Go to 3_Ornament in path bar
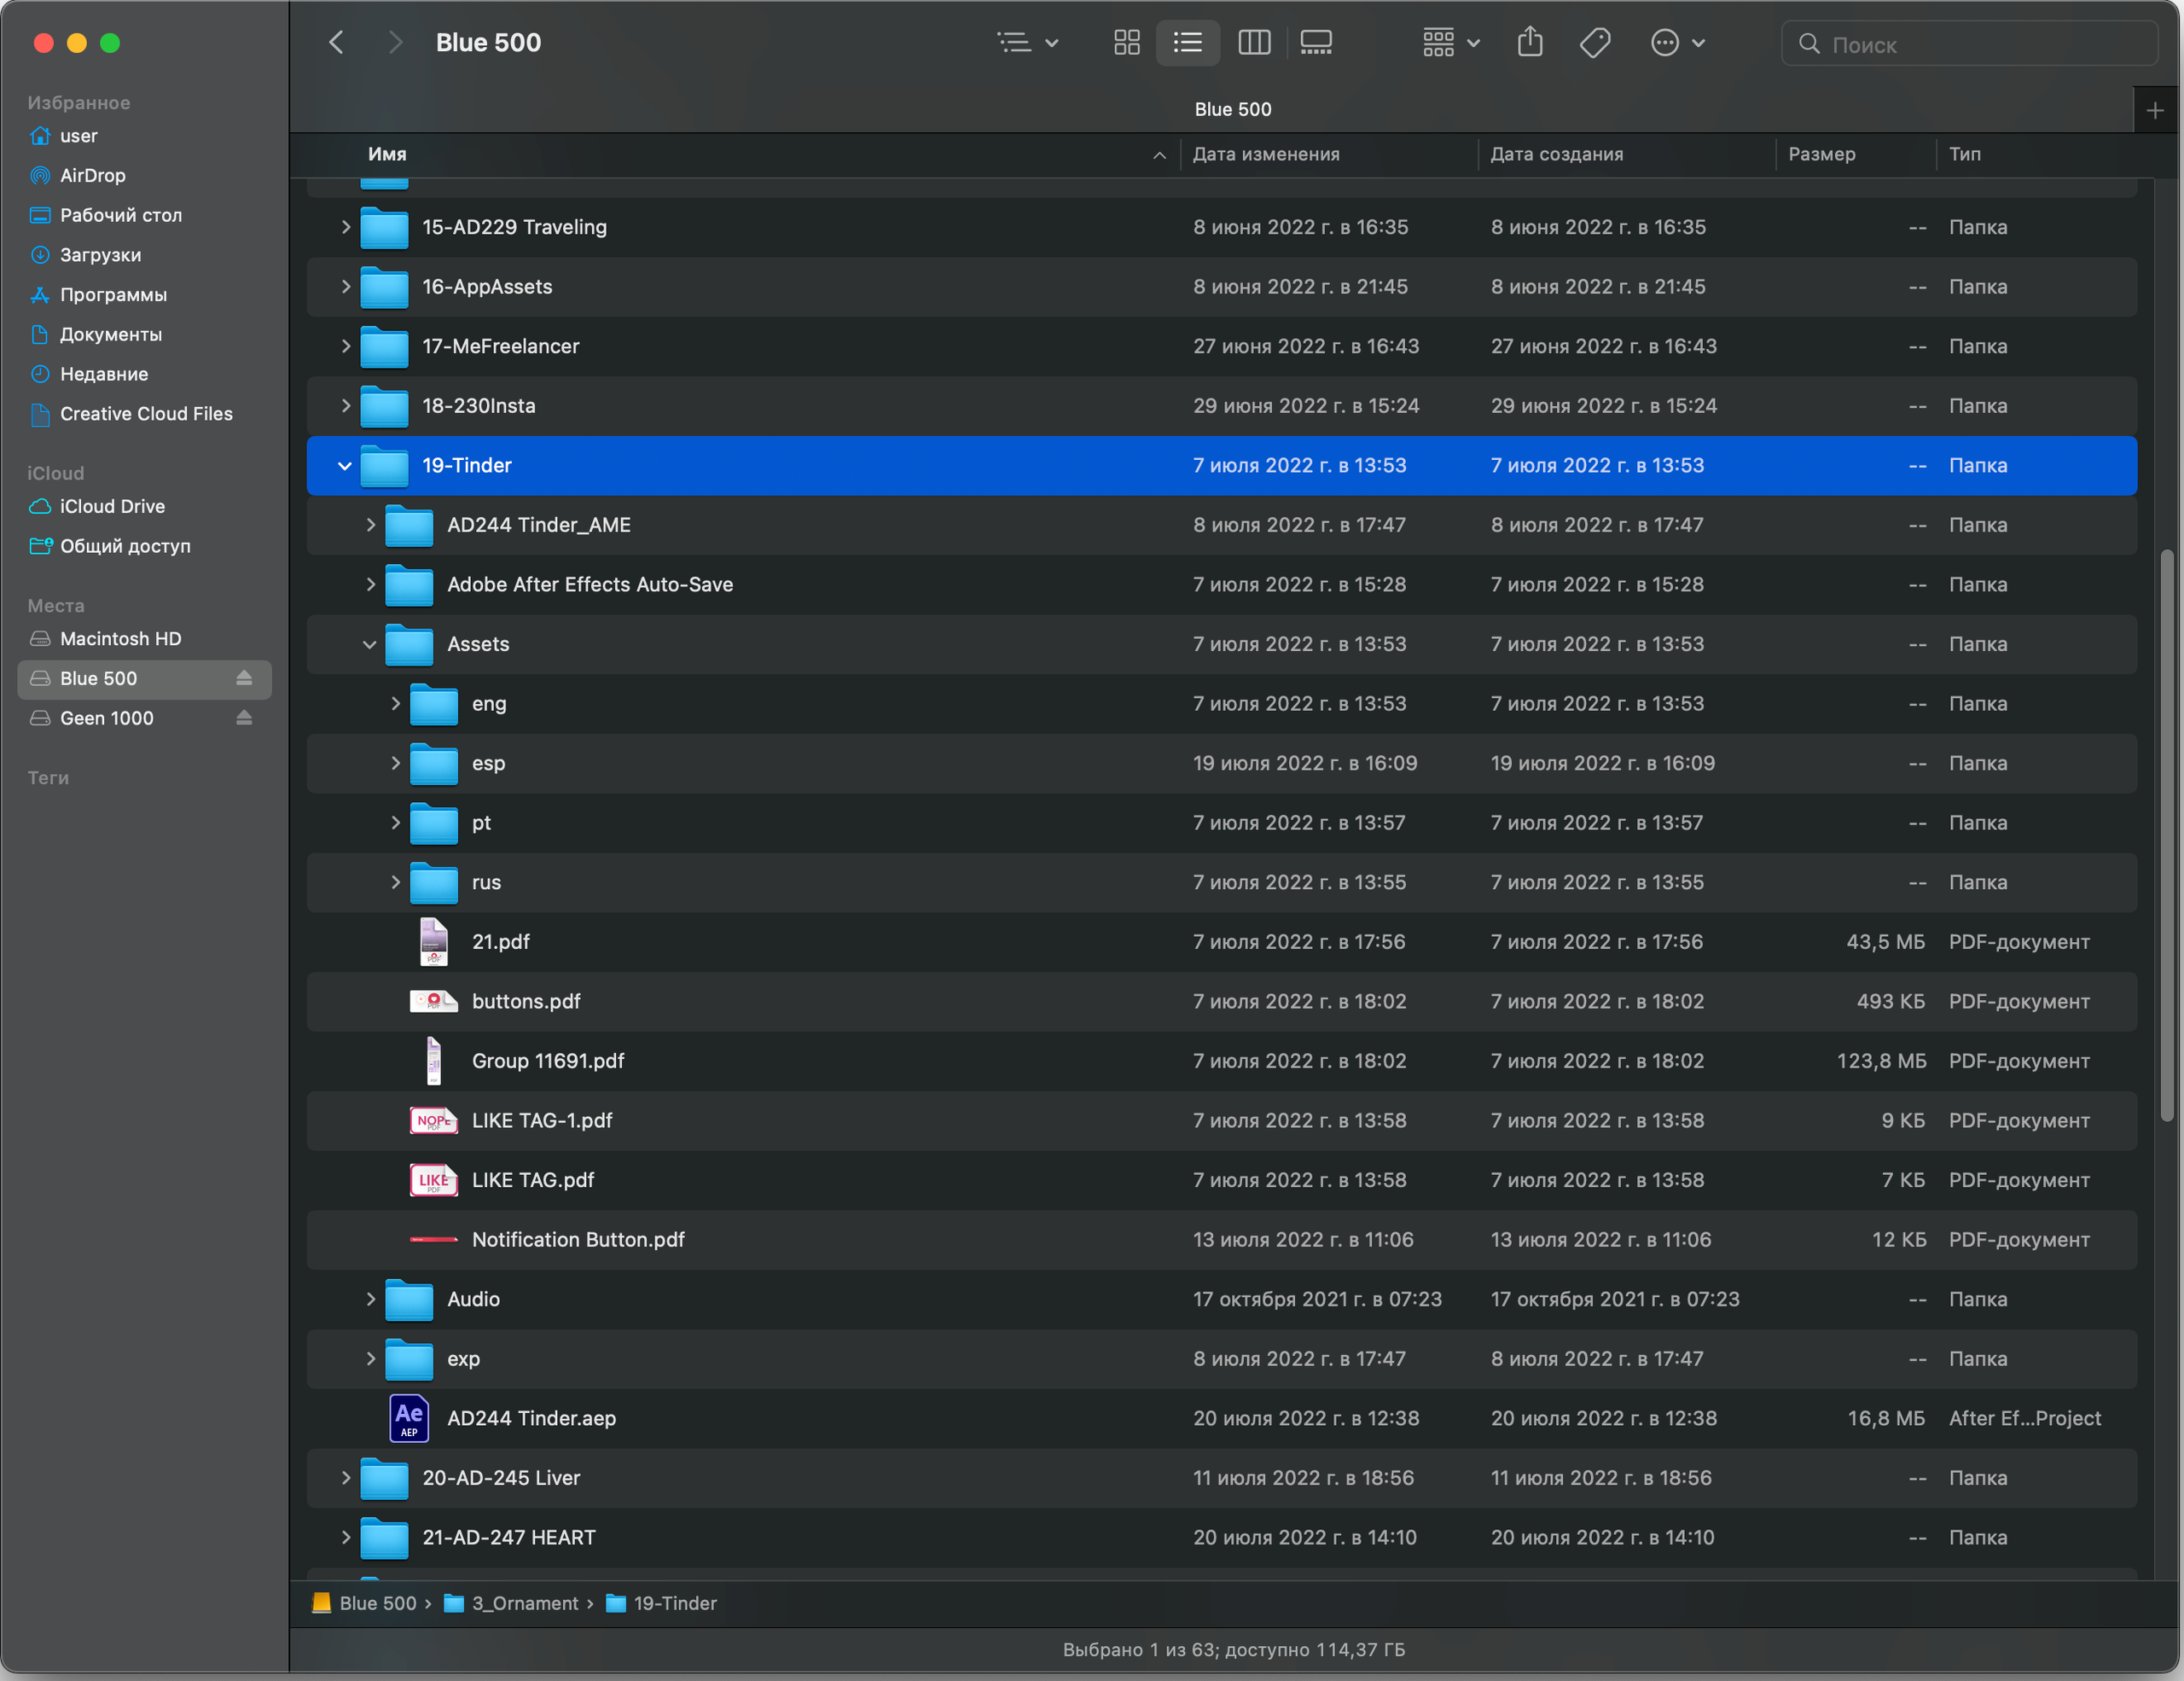The width and height of the screenshot is (2184, 1681). (x=524, y=1603)
